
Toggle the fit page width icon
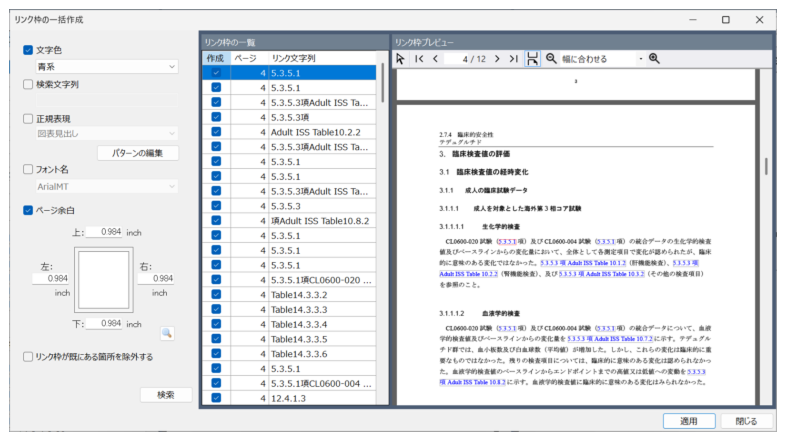(x=532, y=59)
